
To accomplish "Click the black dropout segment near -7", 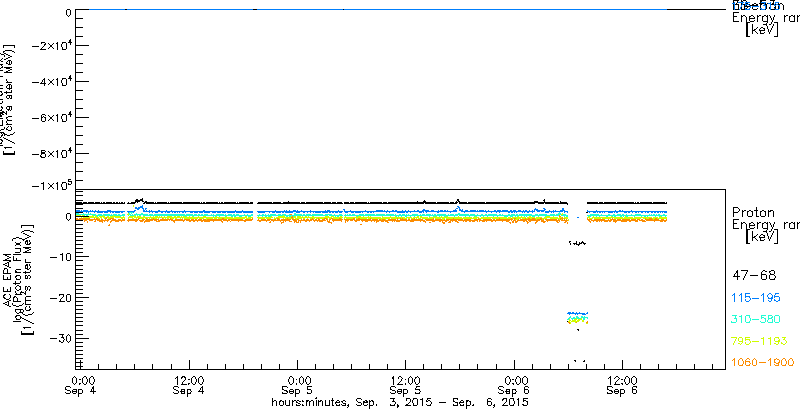I will (578, 243).
